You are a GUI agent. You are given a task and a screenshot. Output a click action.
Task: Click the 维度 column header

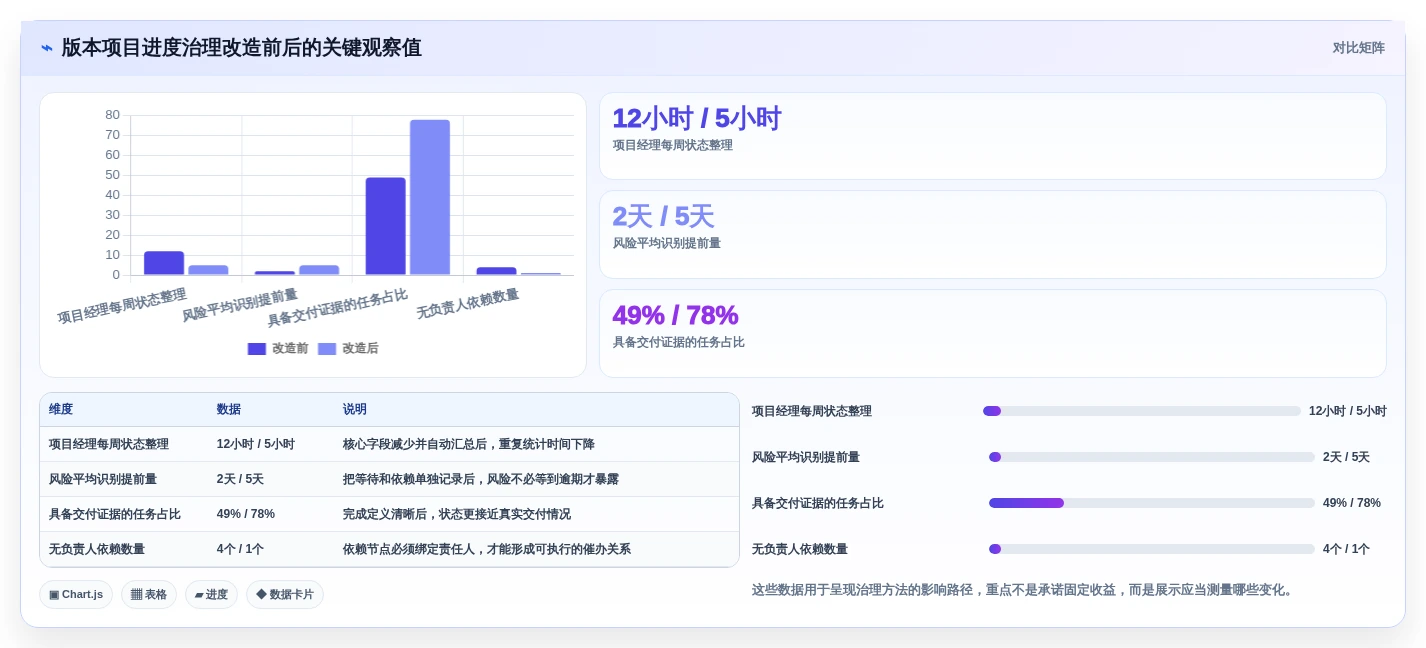point(61,409)
